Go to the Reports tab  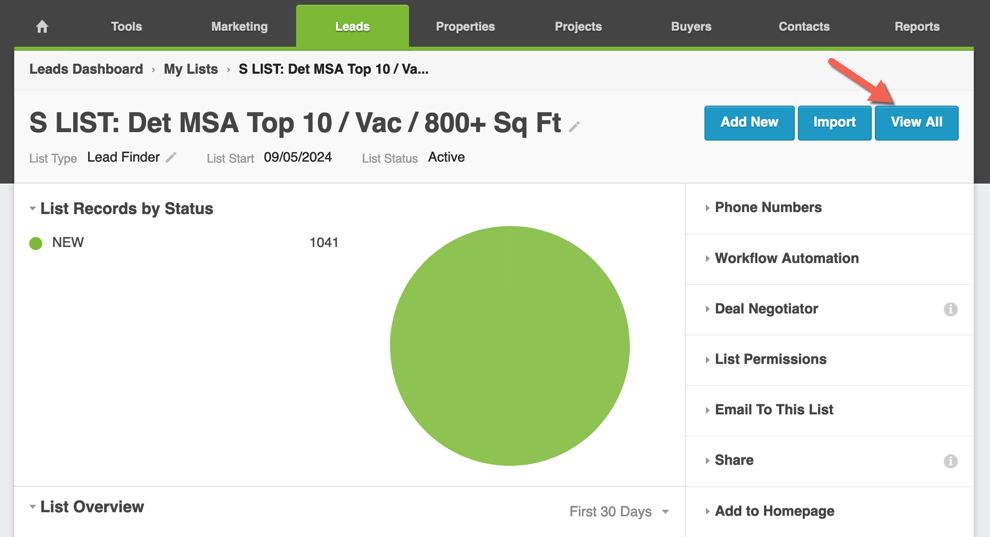tap(916, 27)
